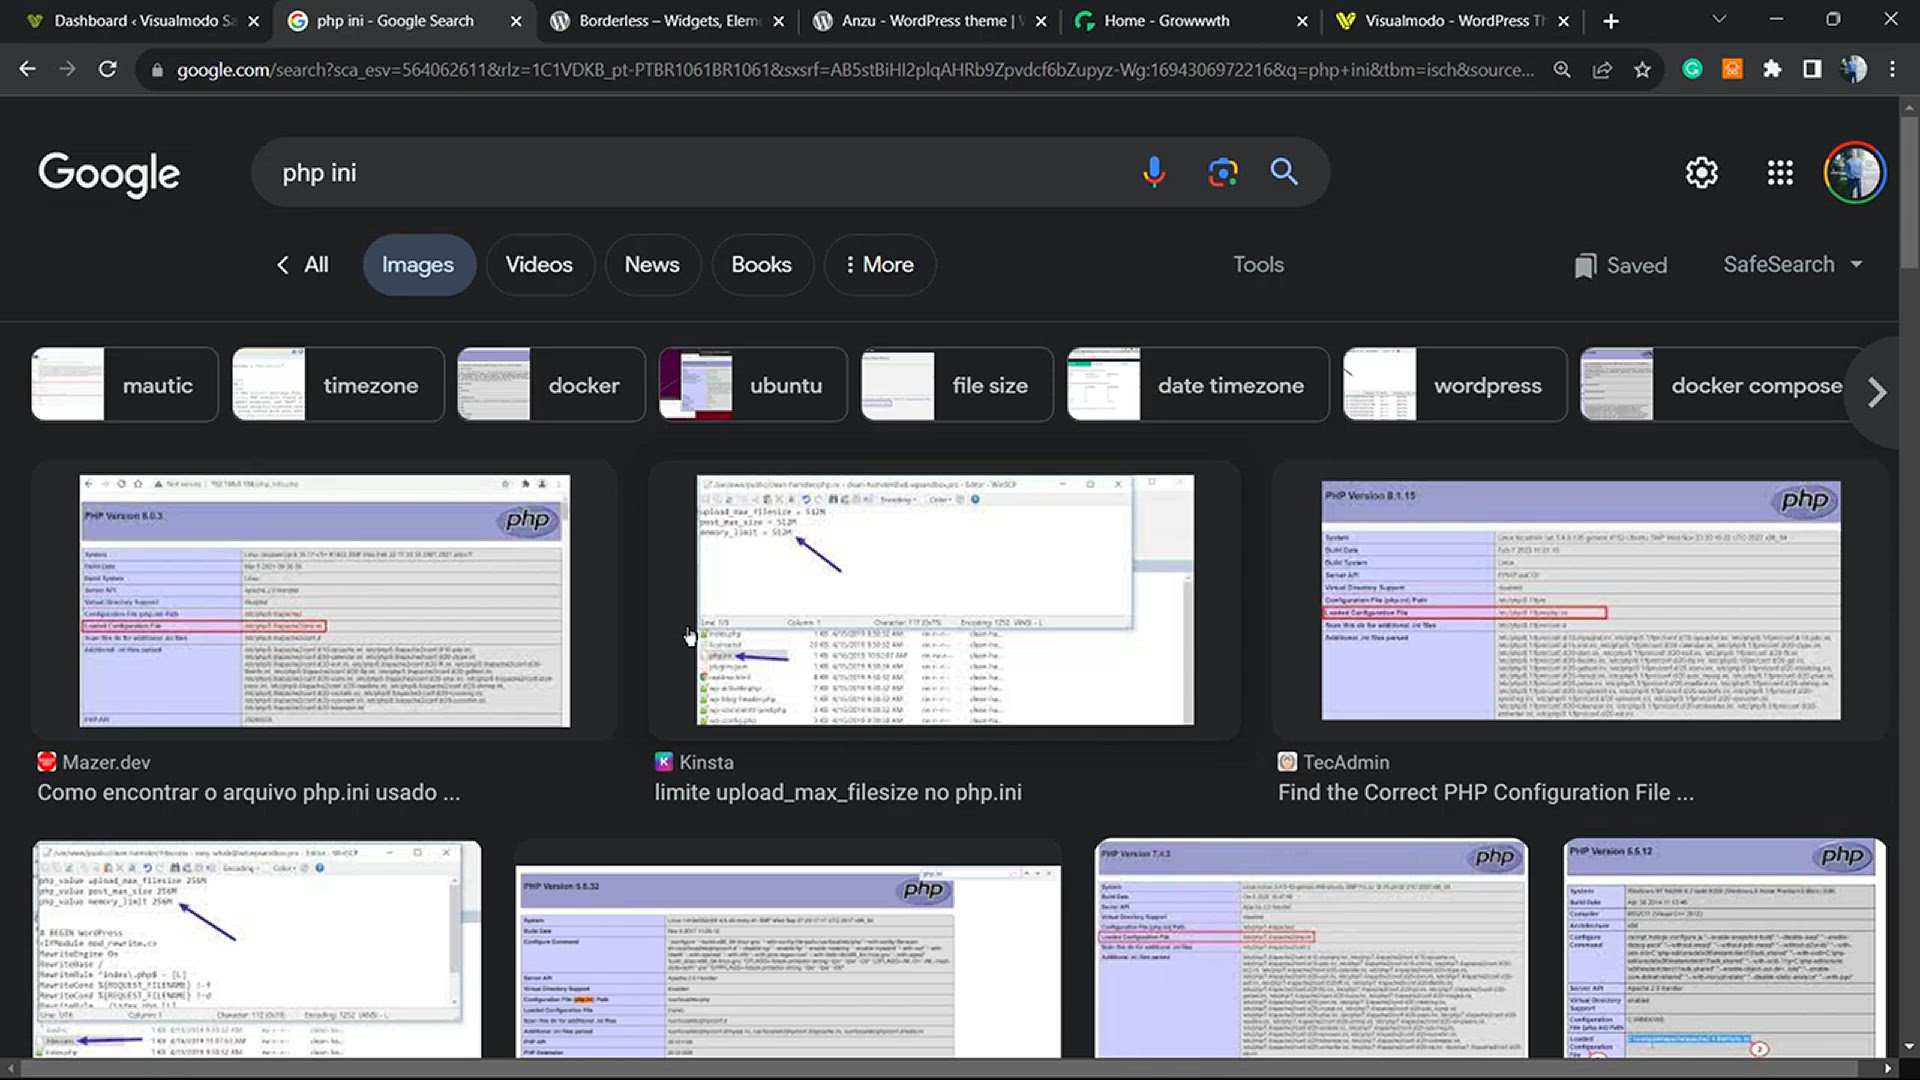
Task: View site information lock icon
Action: 157,70
